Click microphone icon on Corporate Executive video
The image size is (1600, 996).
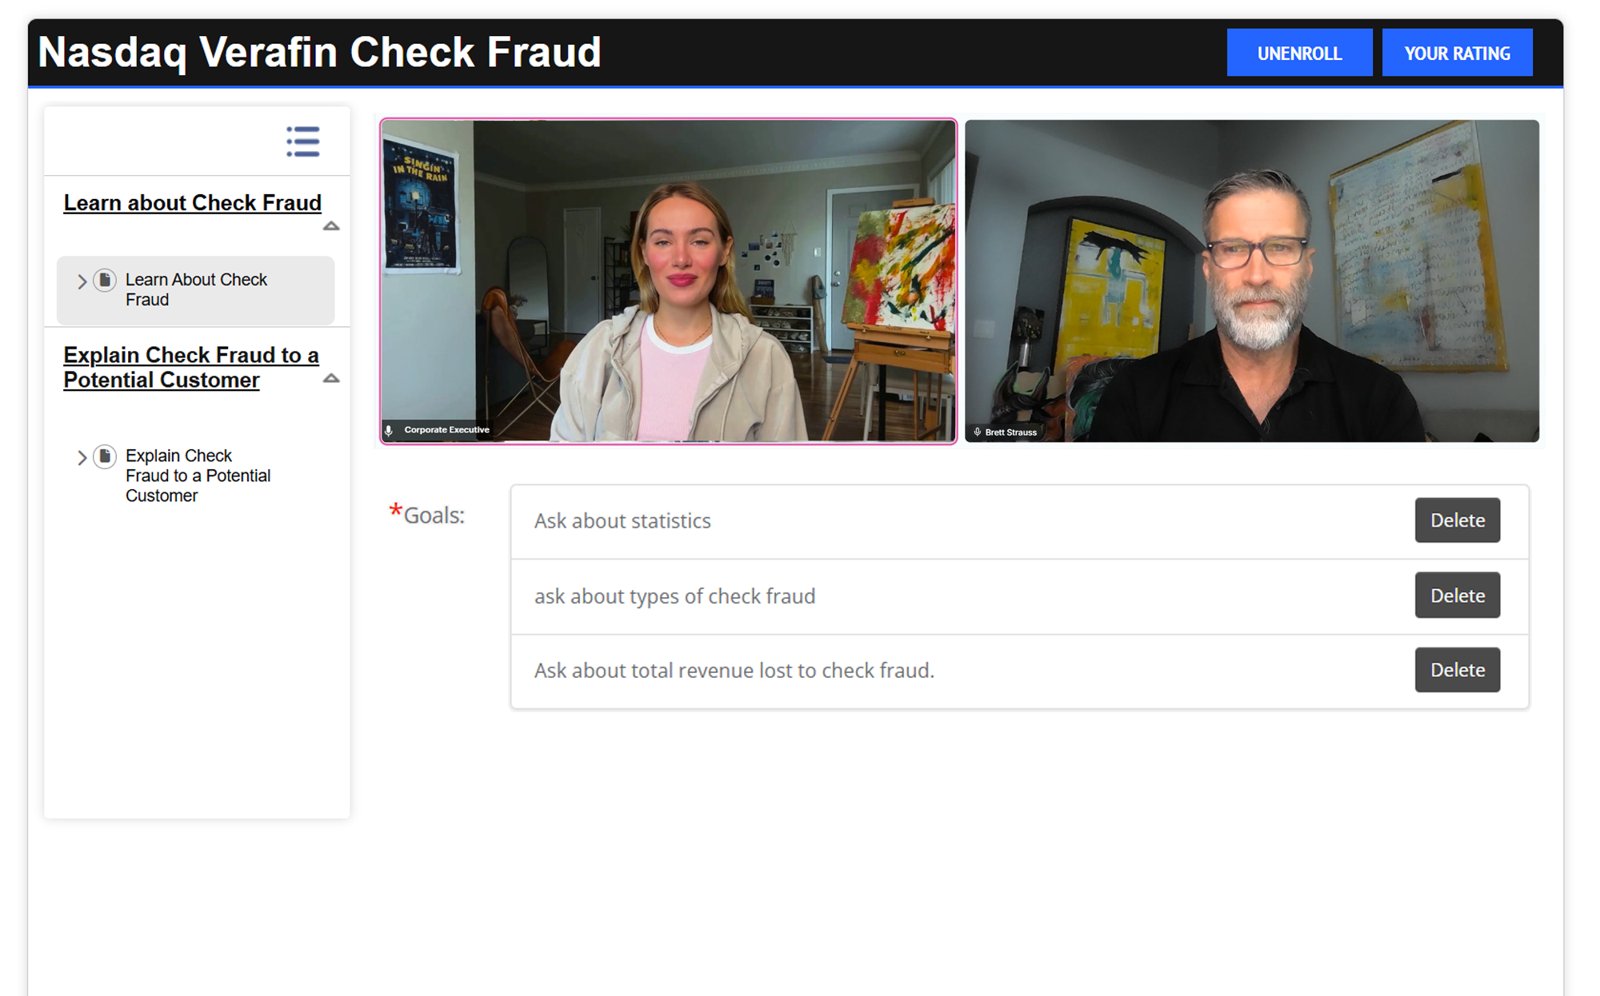[389, 430]
